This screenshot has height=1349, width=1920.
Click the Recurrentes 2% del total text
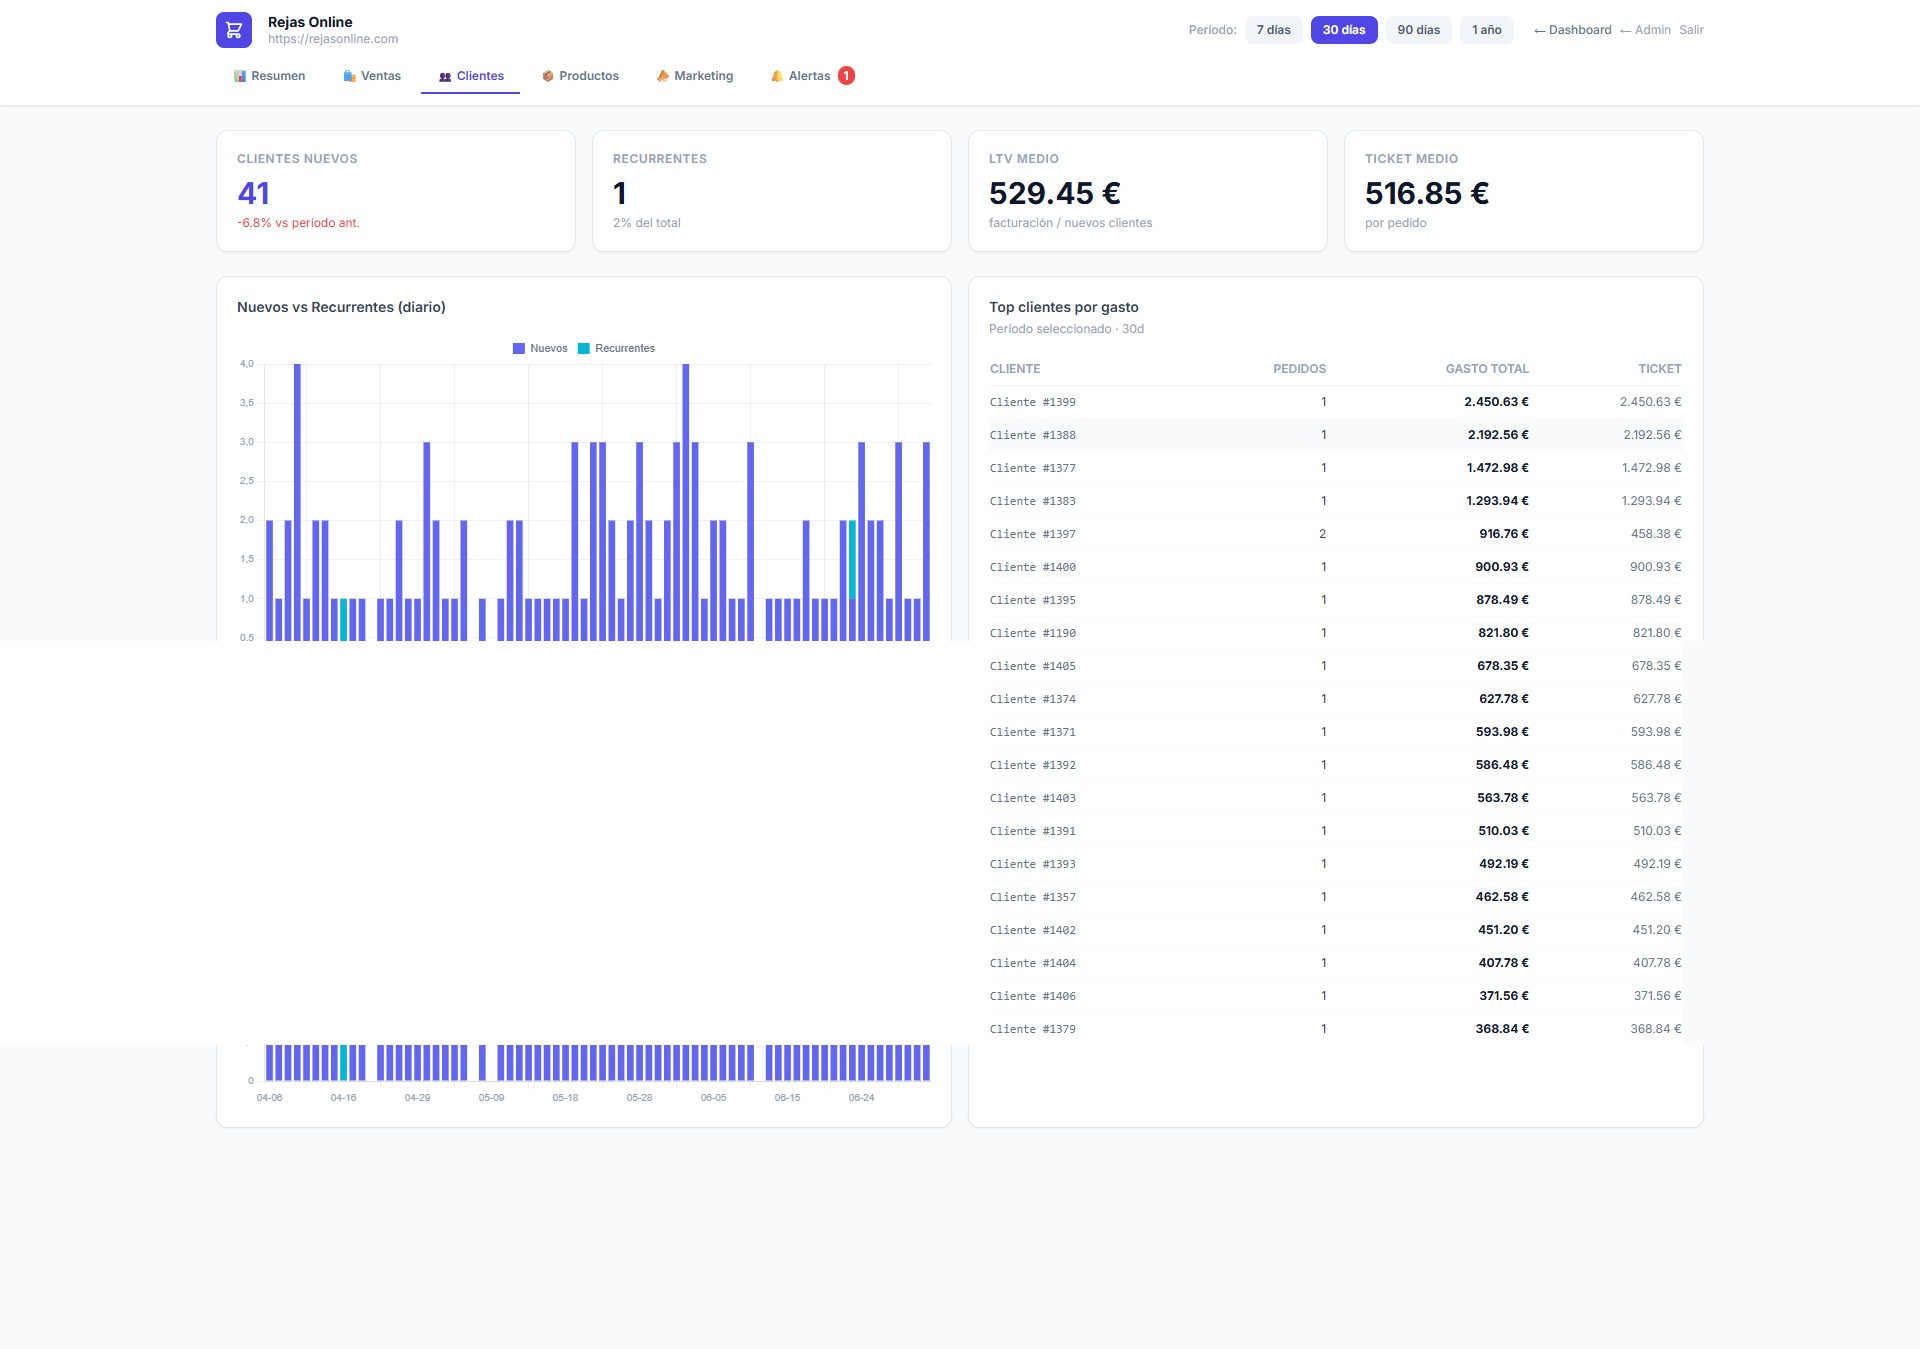pos(647,223)
